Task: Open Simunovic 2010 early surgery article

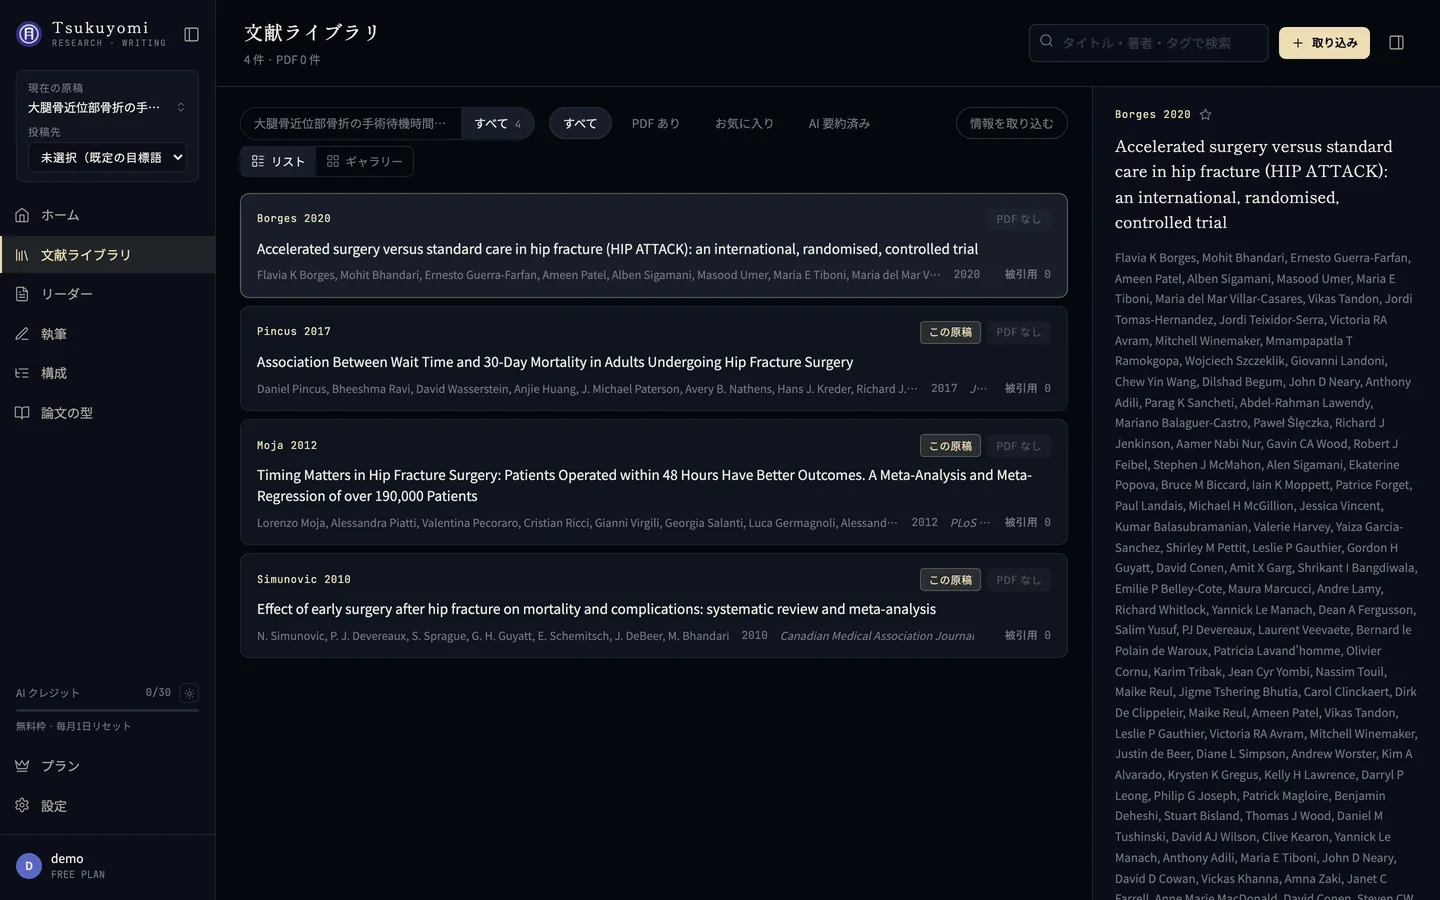Action: pyautogui.click(x=654, y=606)
